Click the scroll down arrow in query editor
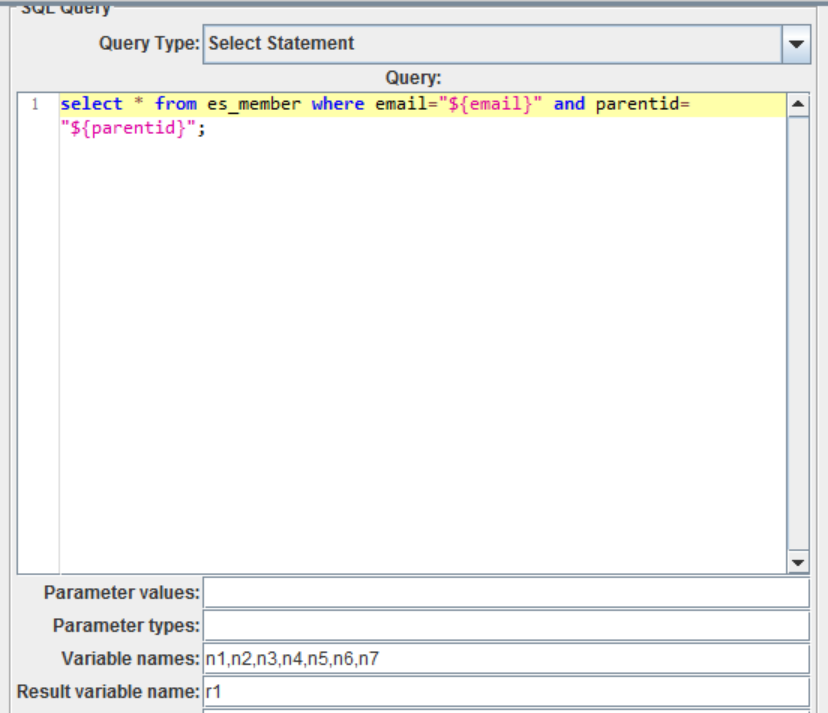Screen dimensions: 828x713 coord(798,562)
